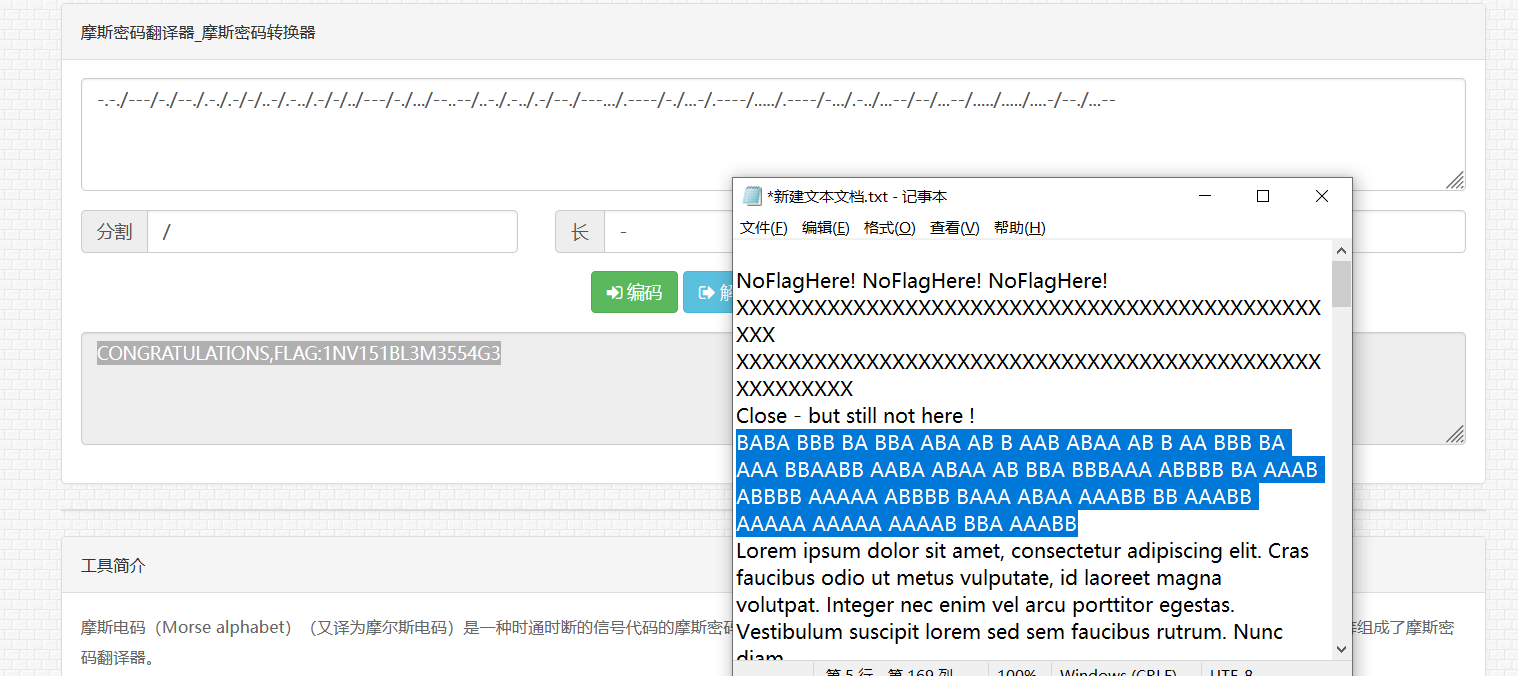
Task: Click inside the Morse code input textarea
Action: pos(400,135)
